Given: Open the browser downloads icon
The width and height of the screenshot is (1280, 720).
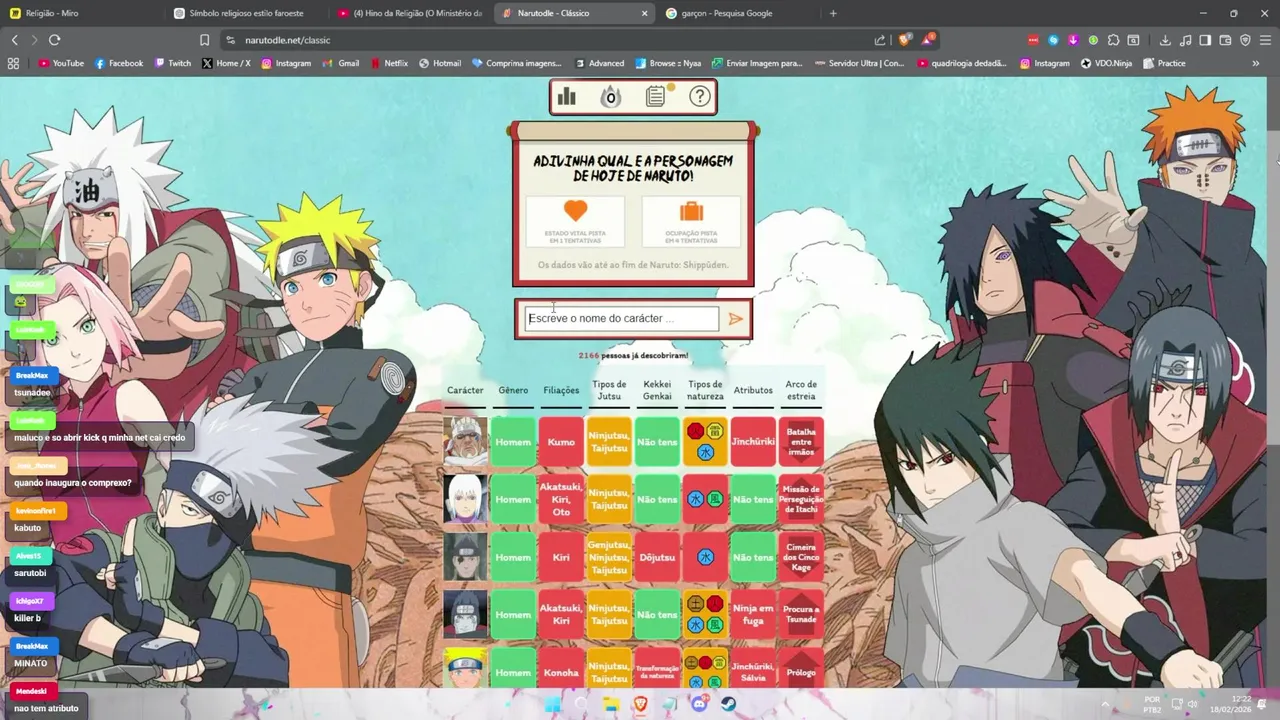Looking at the screenshot, I should point(1165,40).
